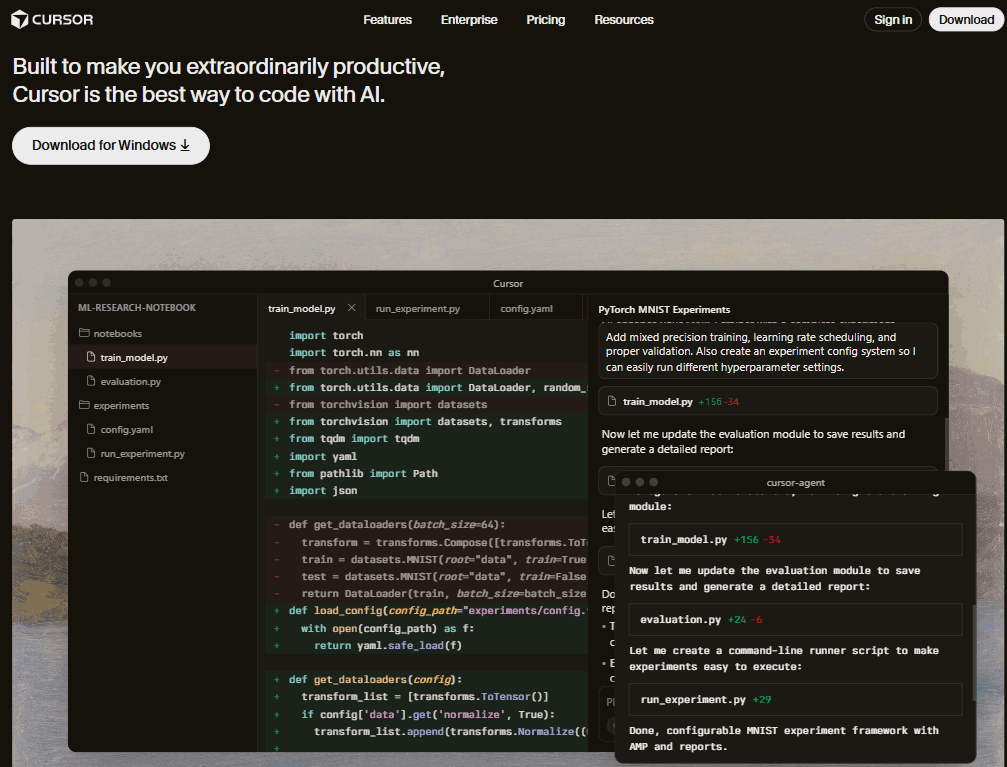Click file icon next to train_model.py in sidebar

(x=91, y=357)
